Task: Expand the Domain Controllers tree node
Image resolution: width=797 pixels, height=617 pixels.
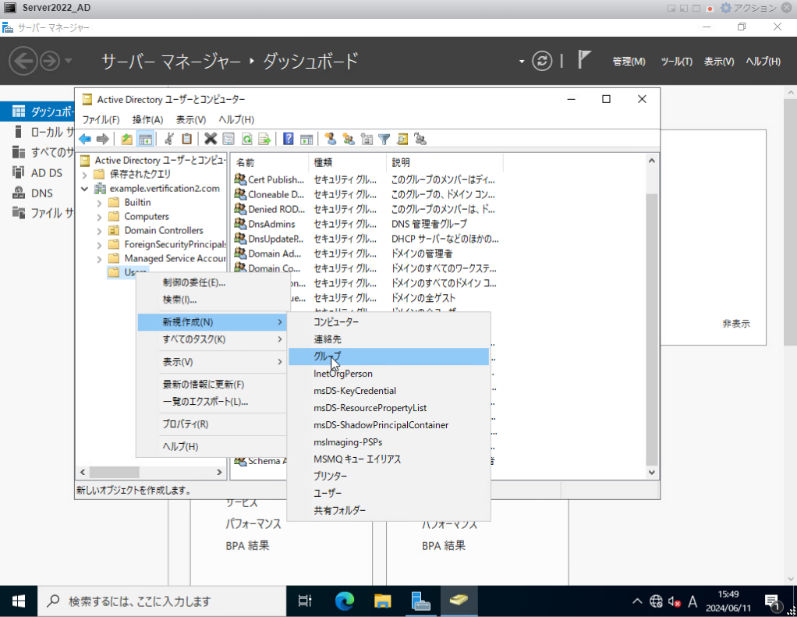Action: (99, 231)
